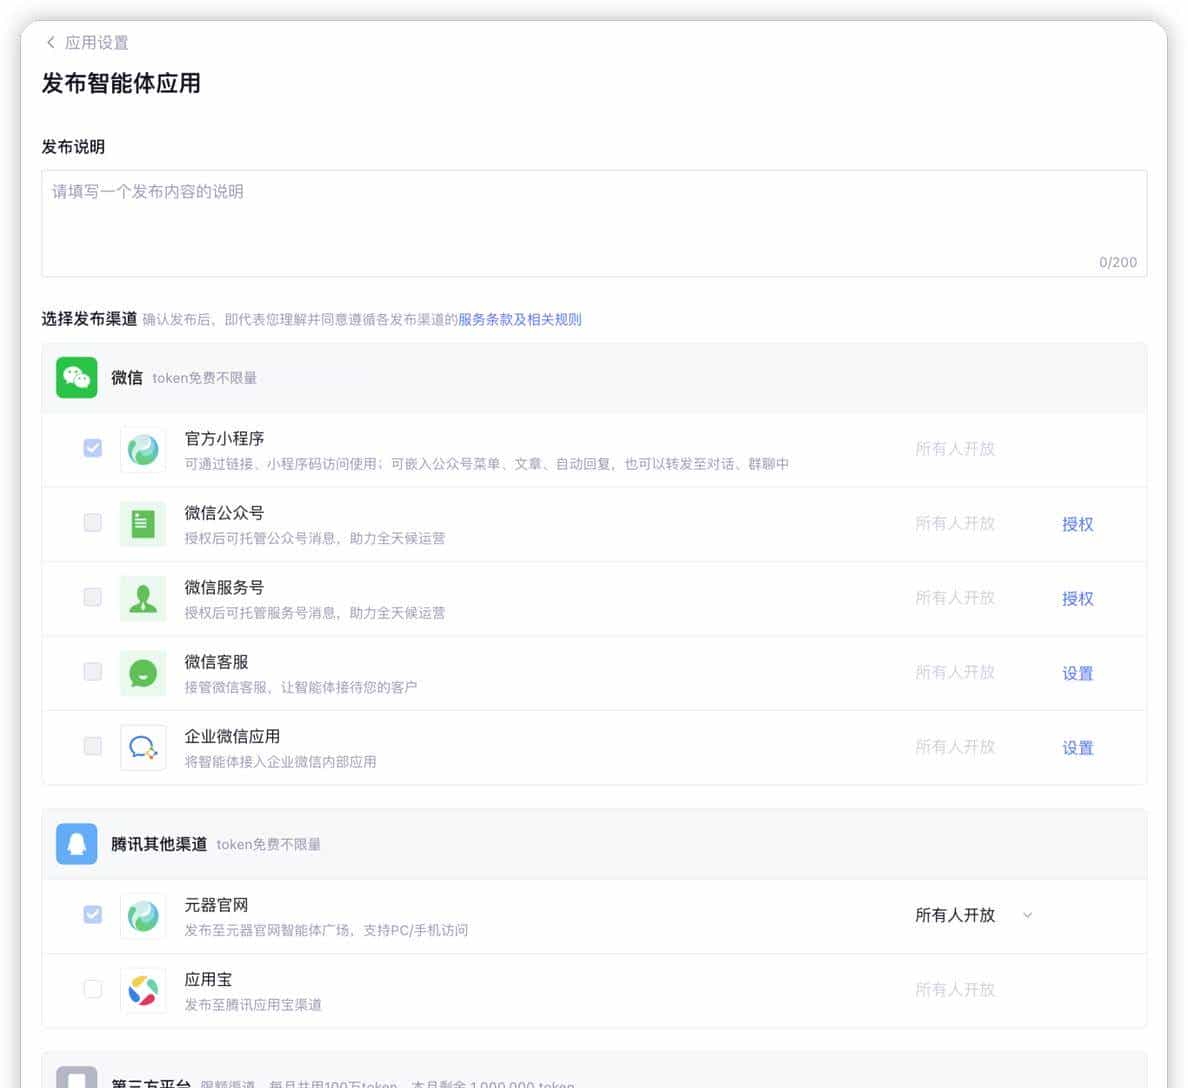The image size is (1188, 1088).
Task: Check the 应用宝 channel checkbox
Action: click(92, 989)
